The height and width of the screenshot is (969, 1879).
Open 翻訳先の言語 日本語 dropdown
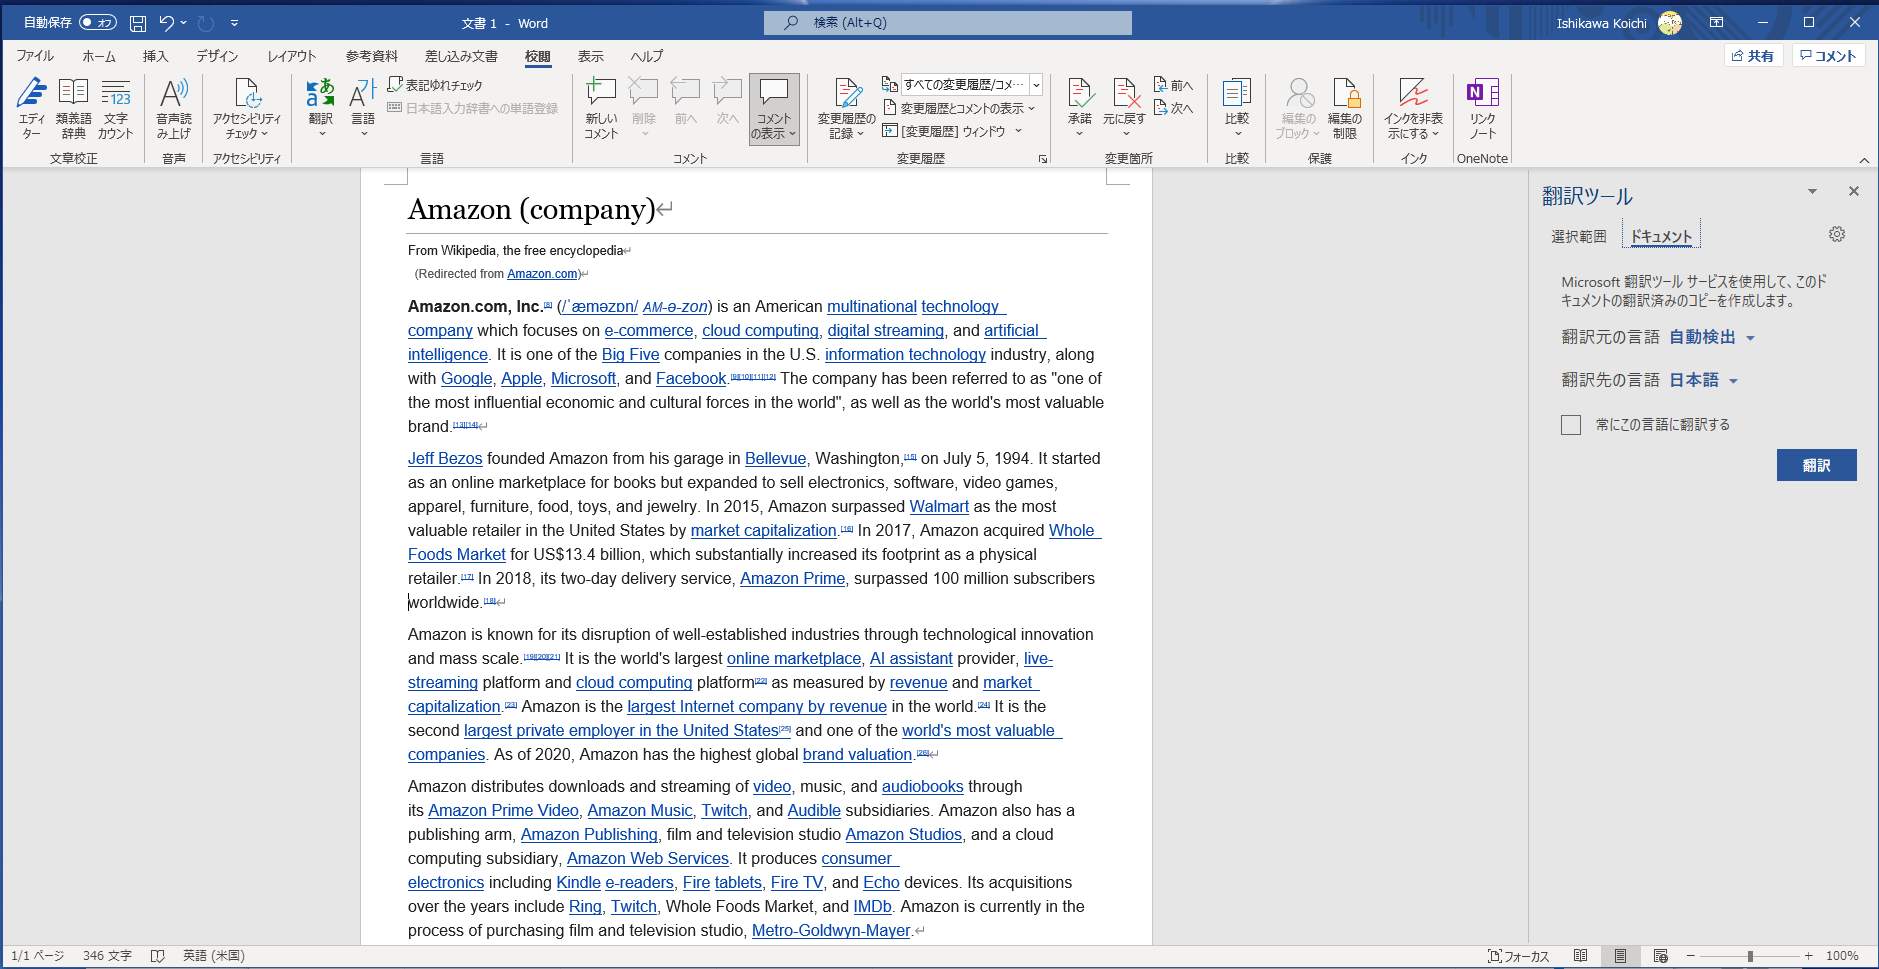pos(1703,381)
